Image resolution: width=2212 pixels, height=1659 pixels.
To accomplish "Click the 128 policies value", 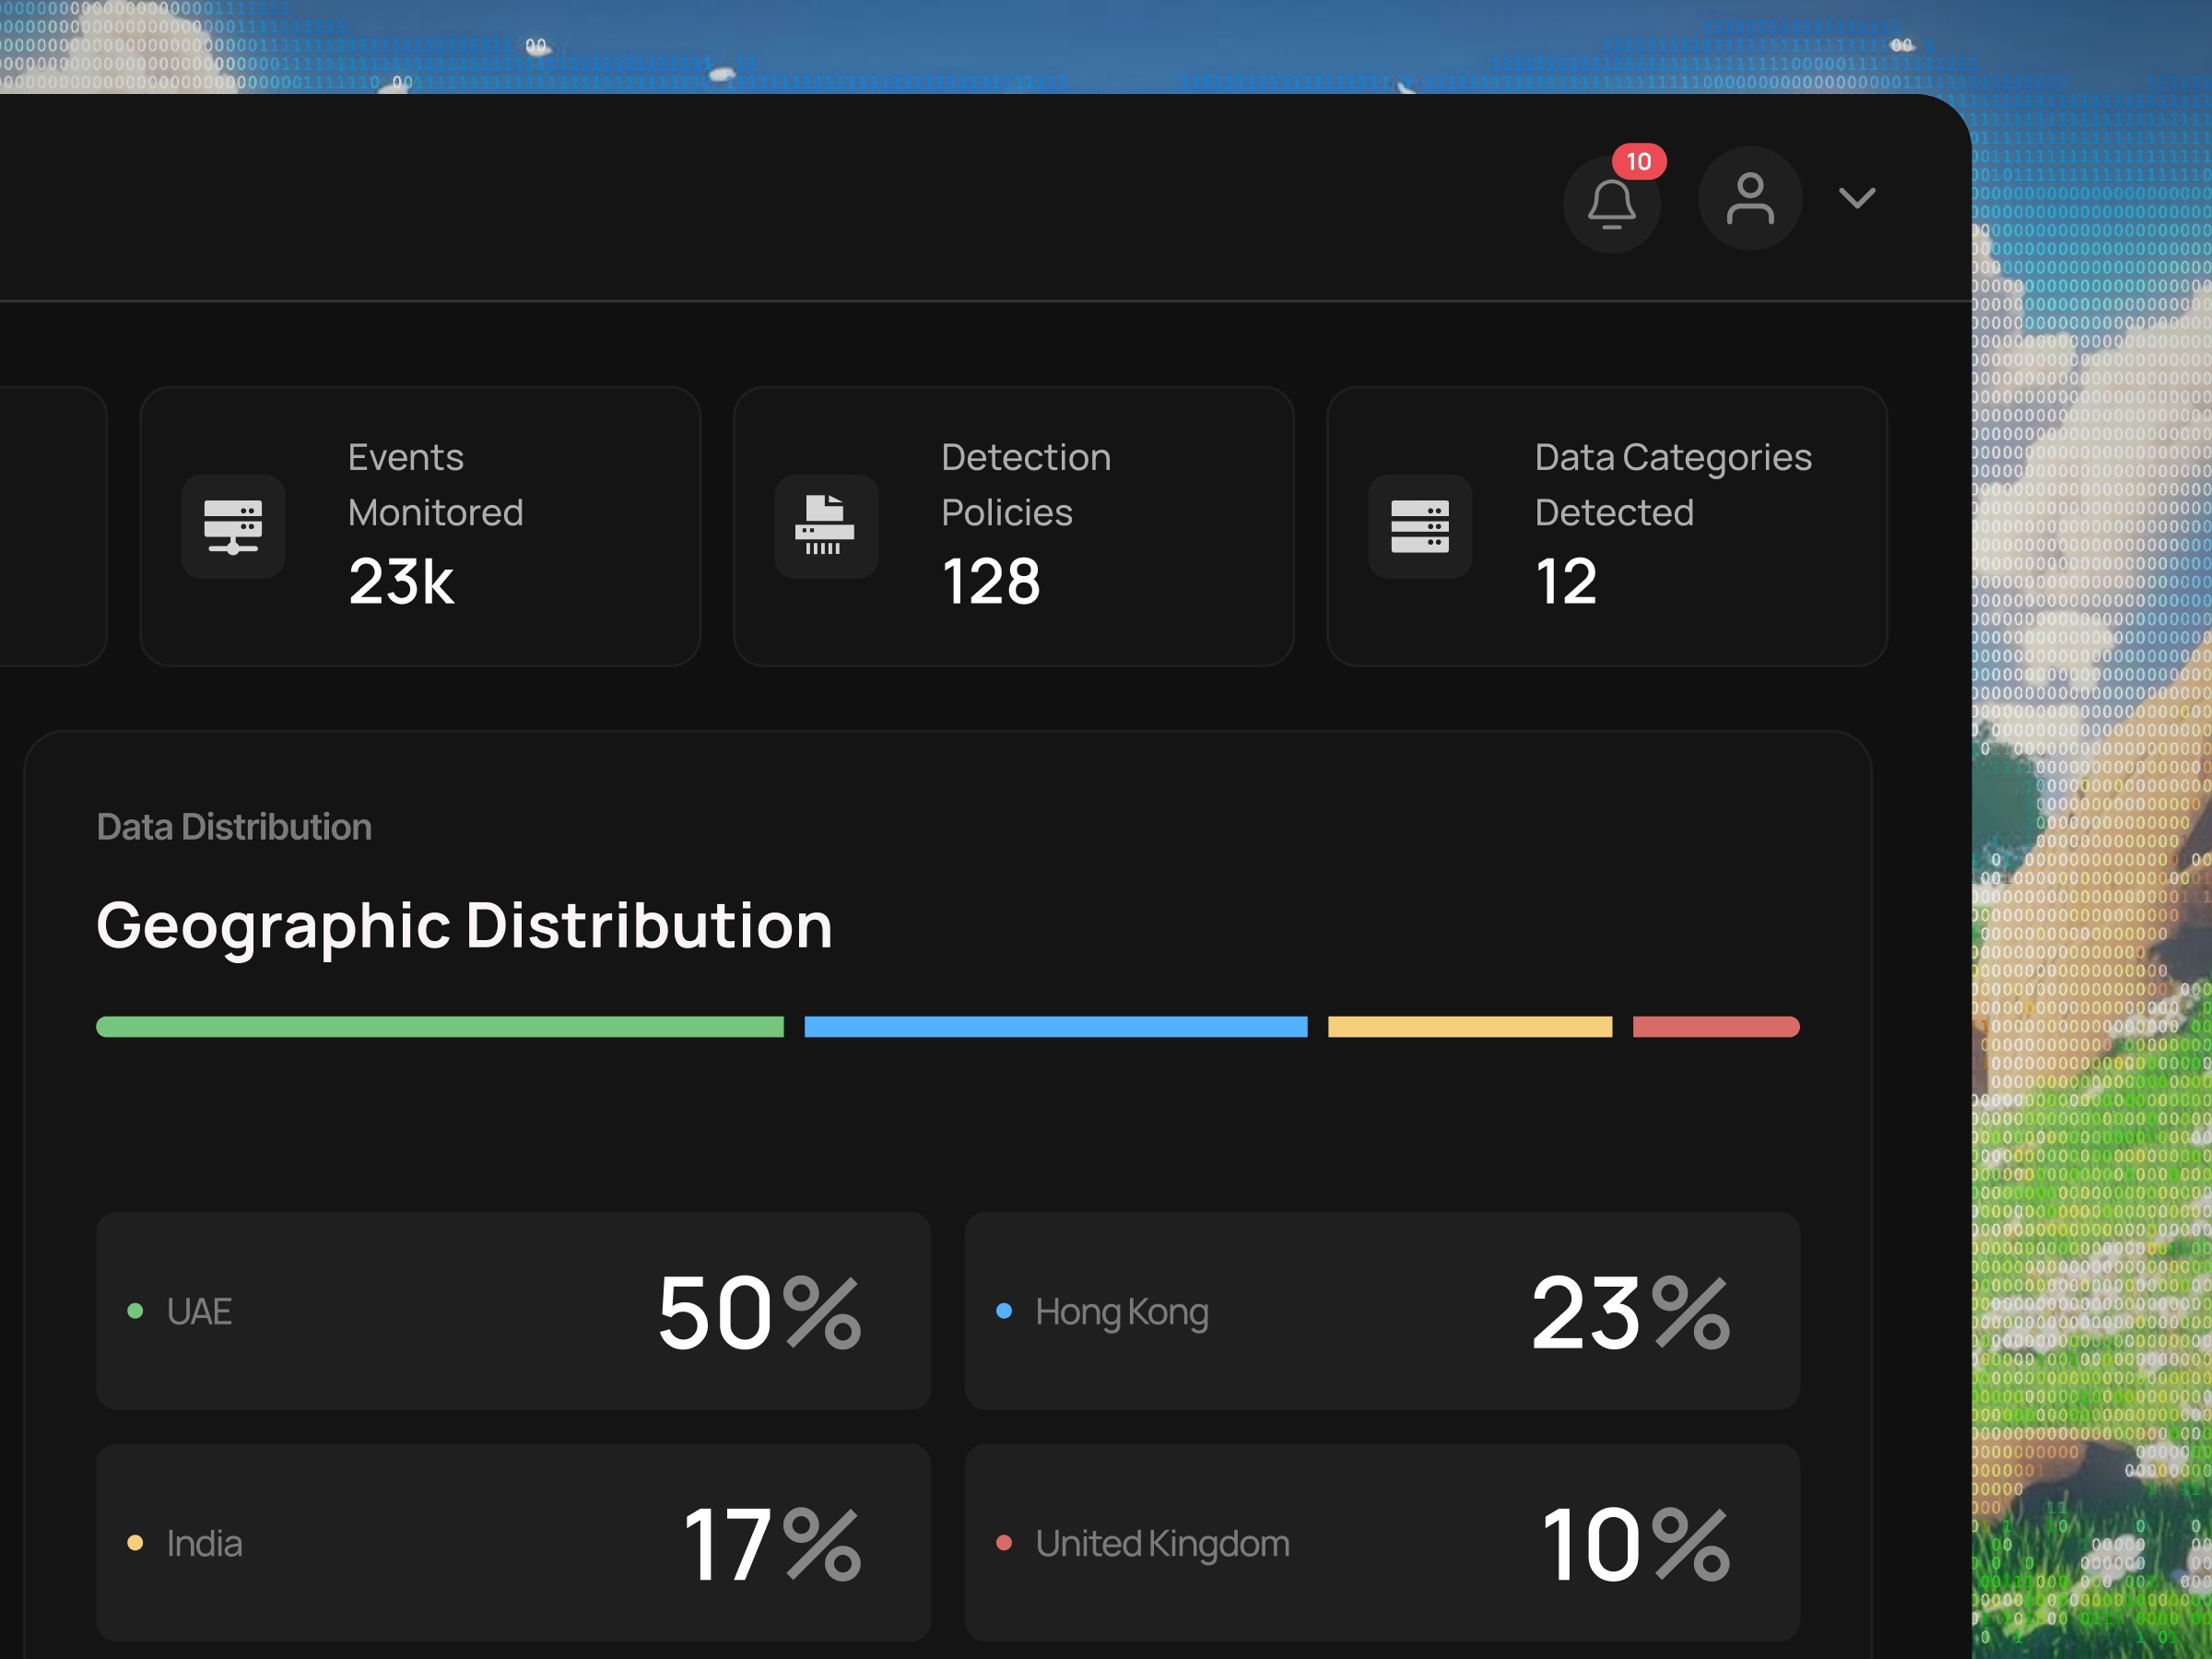I will pyautogui.click(x=991, y=582).
